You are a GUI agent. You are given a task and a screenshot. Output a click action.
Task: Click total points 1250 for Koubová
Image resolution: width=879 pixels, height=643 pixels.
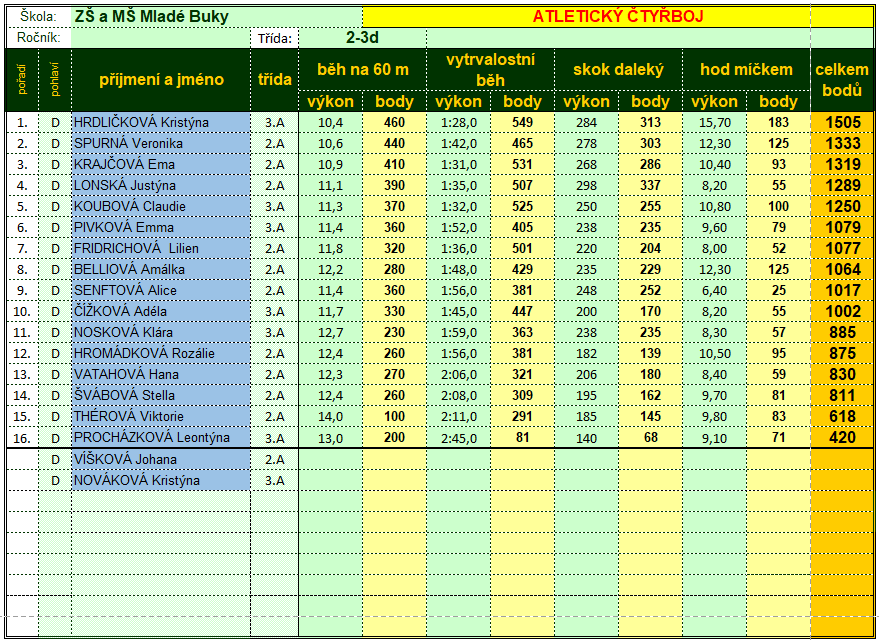(x=842, y=207)
